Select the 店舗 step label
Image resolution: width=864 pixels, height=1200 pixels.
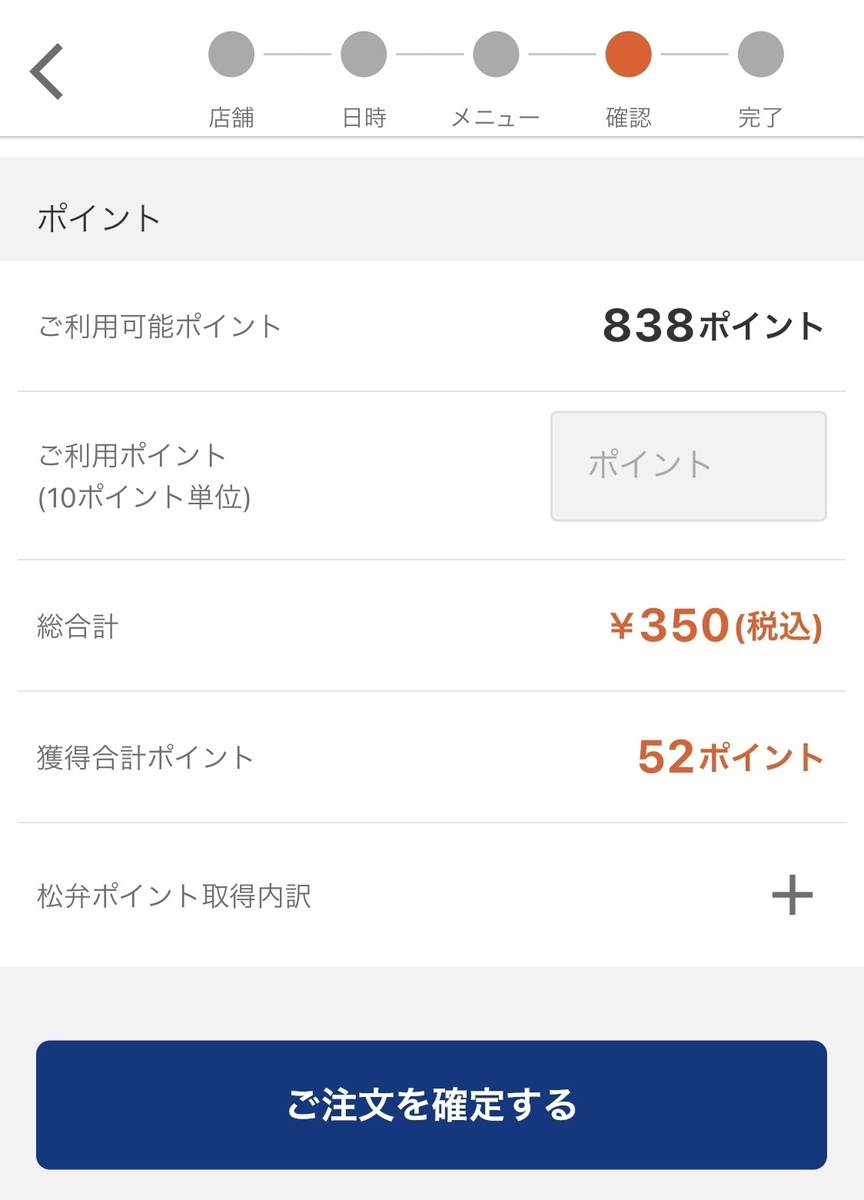point(231,118)
